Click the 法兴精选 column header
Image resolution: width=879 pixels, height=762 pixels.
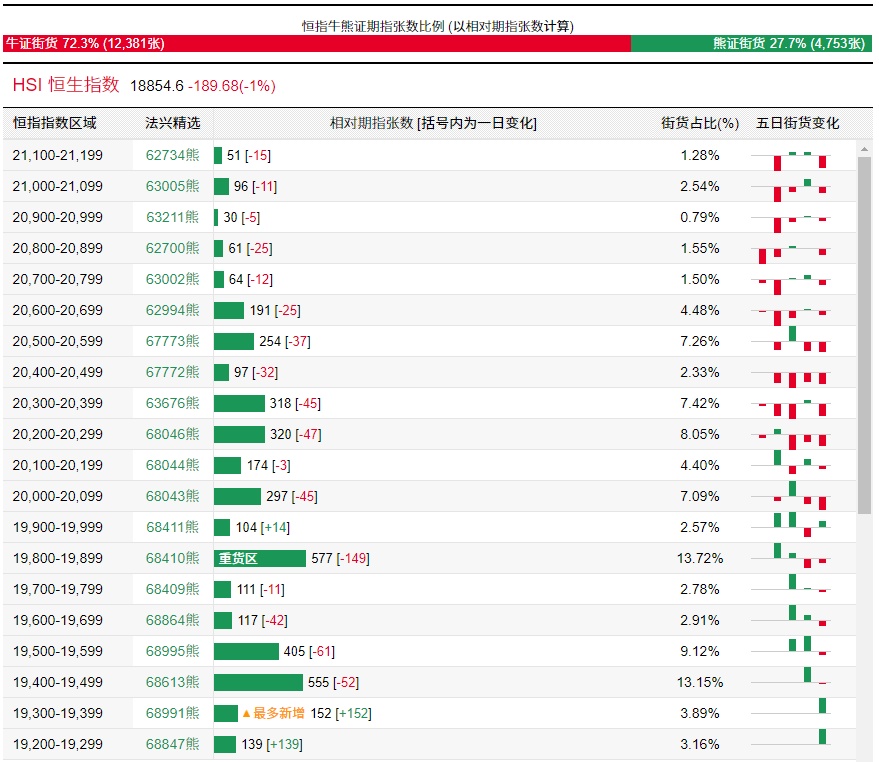click(x=172, y=123)
